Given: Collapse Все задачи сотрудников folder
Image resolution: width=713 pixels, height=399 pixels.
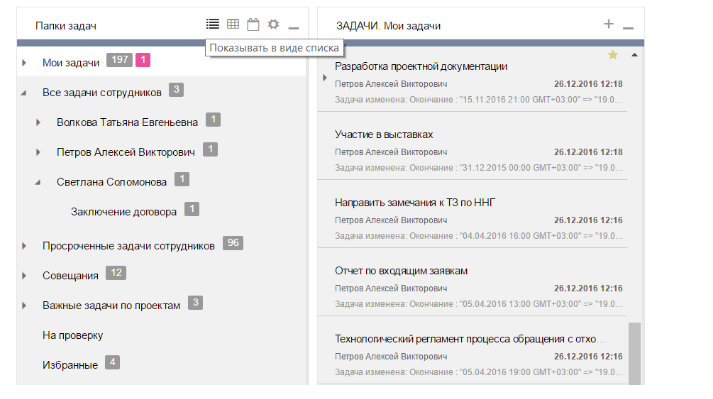Looking at the screenshot, I should (x=24, y=93).
